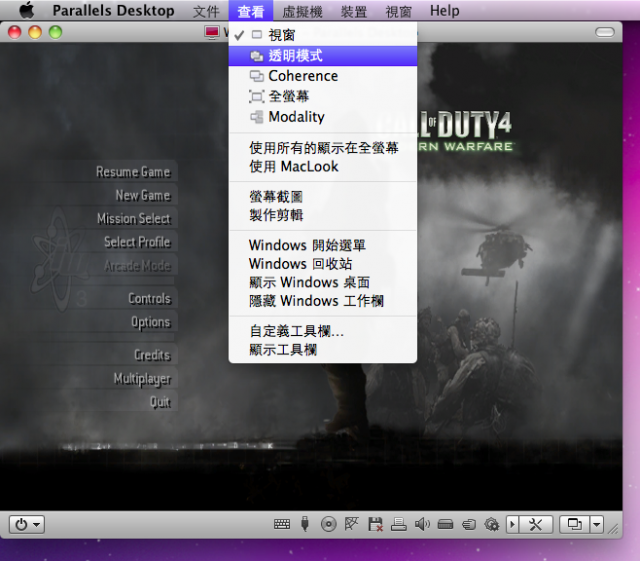Screen dimensions: 640x561
Task: Click the window resize grip corner
Action: point(613,529)
